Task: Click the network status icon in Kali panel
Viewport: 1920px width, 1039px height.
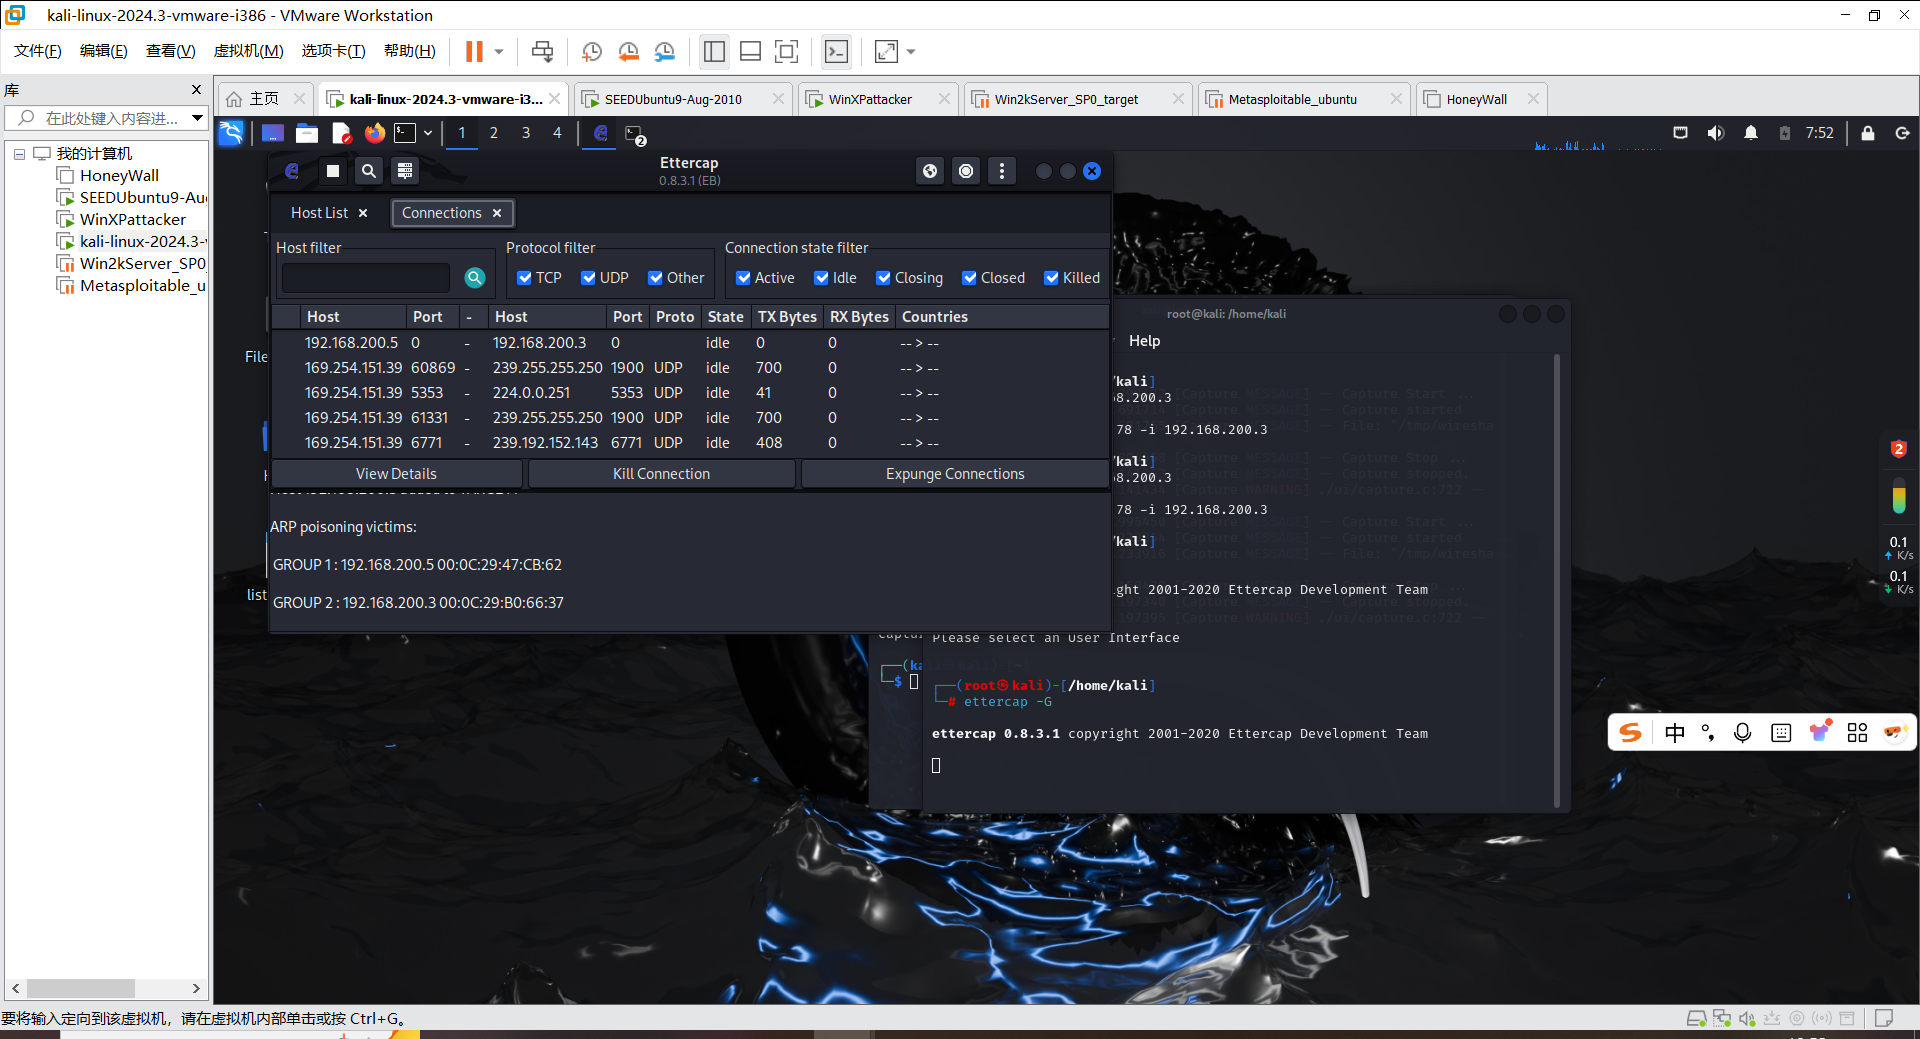Action: click(x=1680, y=133)
